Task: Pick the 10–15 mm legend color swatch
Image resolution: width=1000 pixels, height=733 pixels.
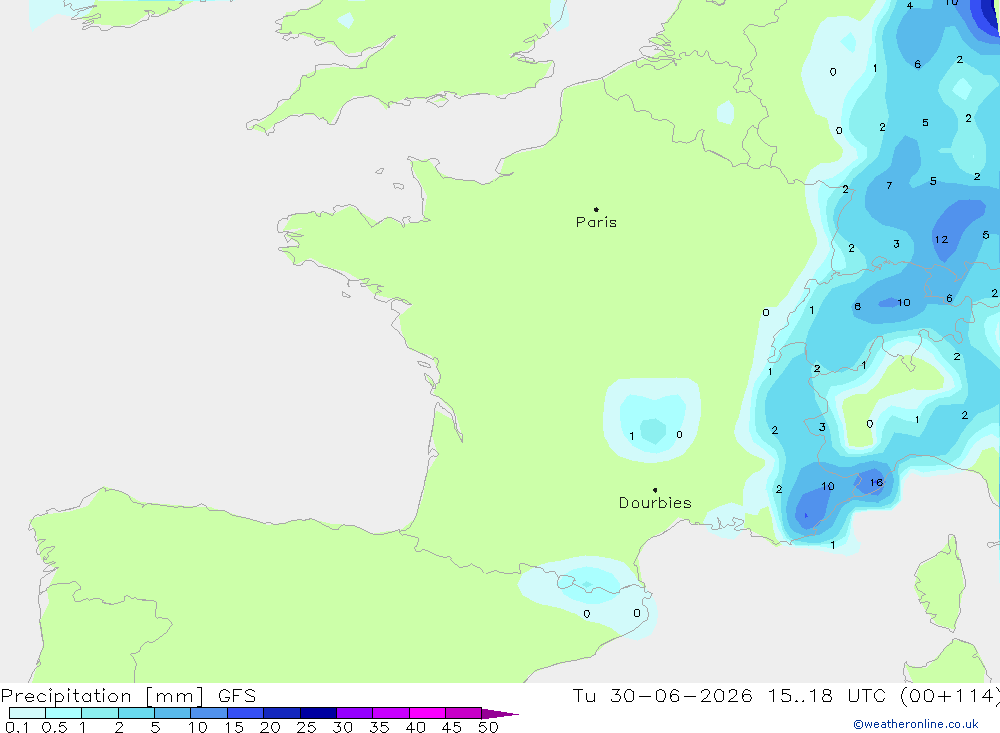Action: [x=209, y=713]
